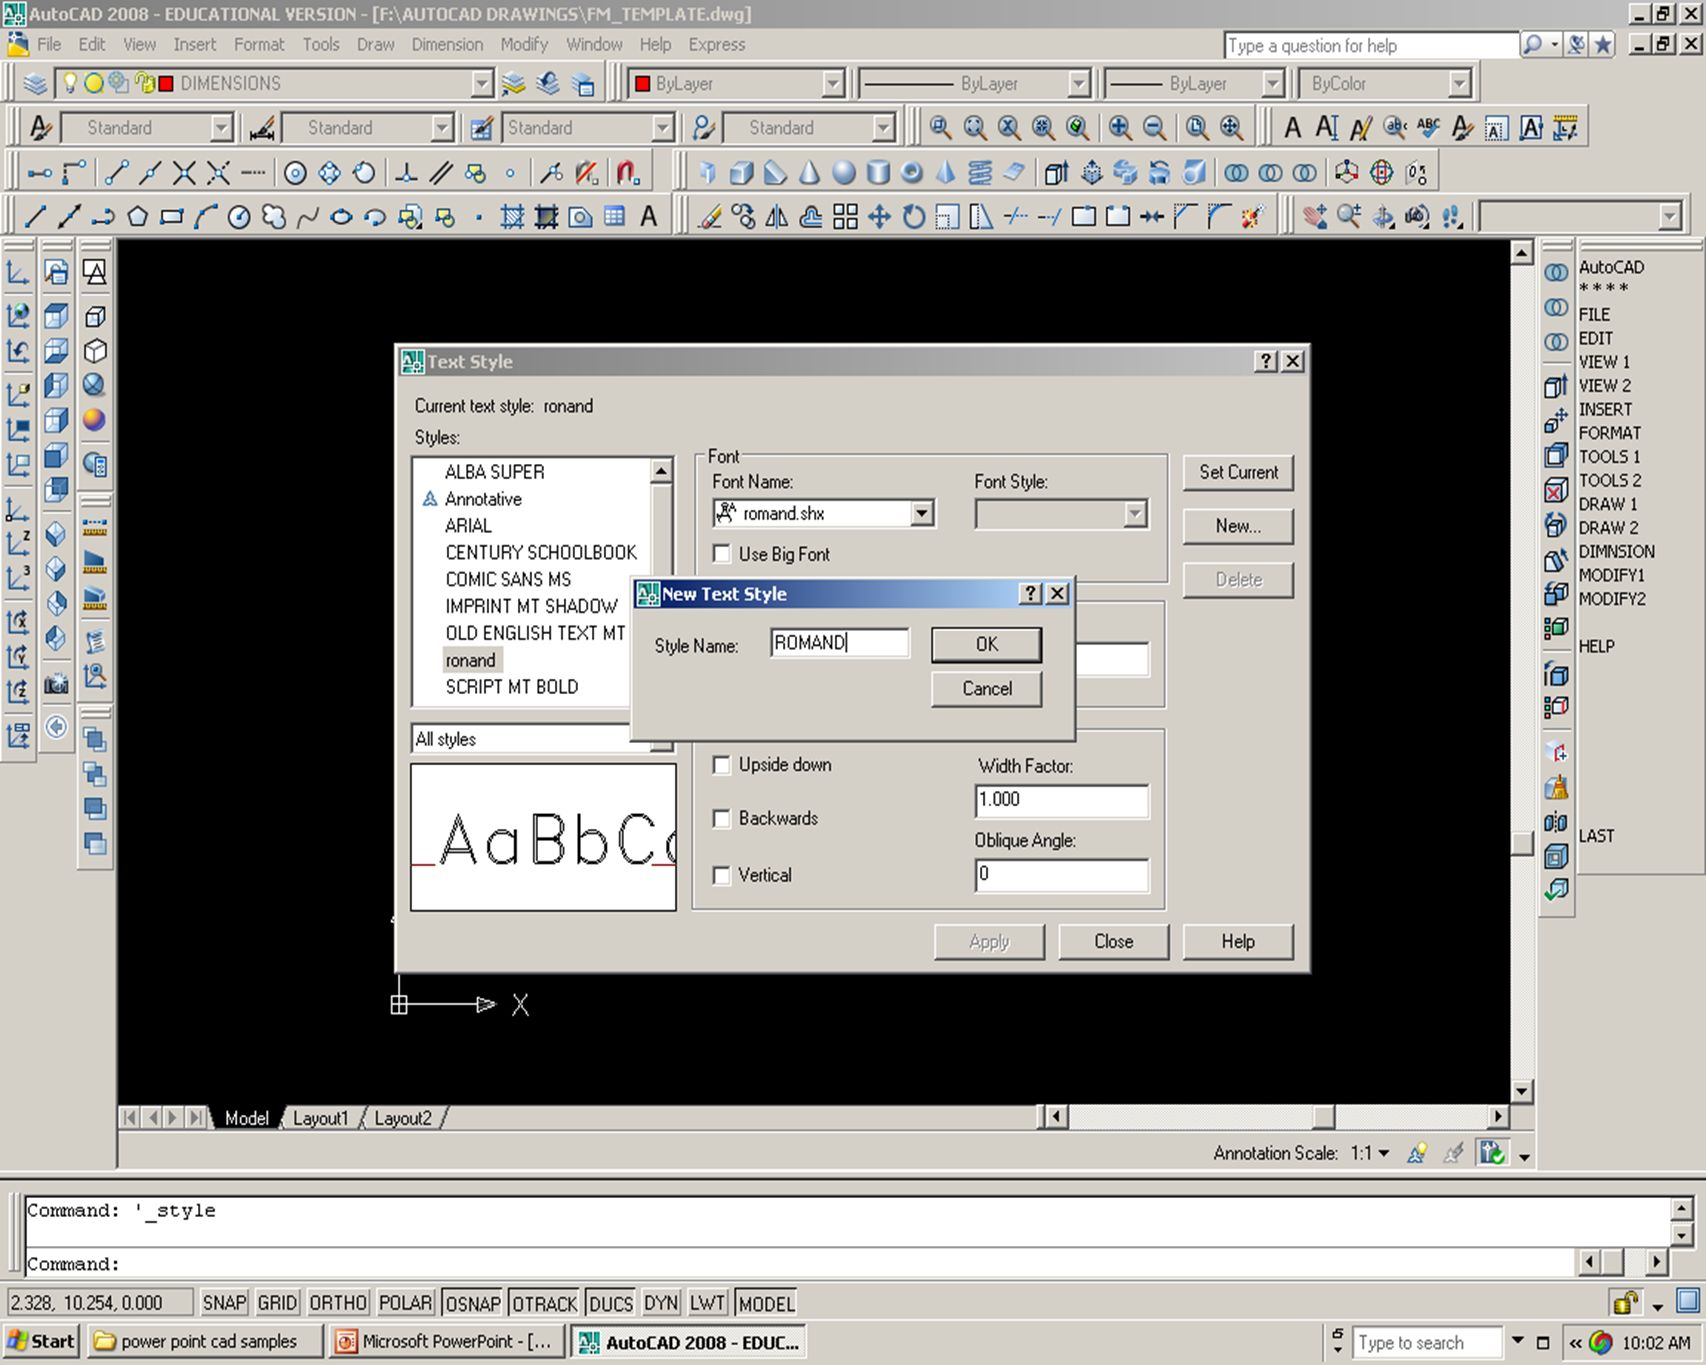Viewport: 1706px width, 1365px height.
Task: Click the Set Current button
Action: (1238, 472)
